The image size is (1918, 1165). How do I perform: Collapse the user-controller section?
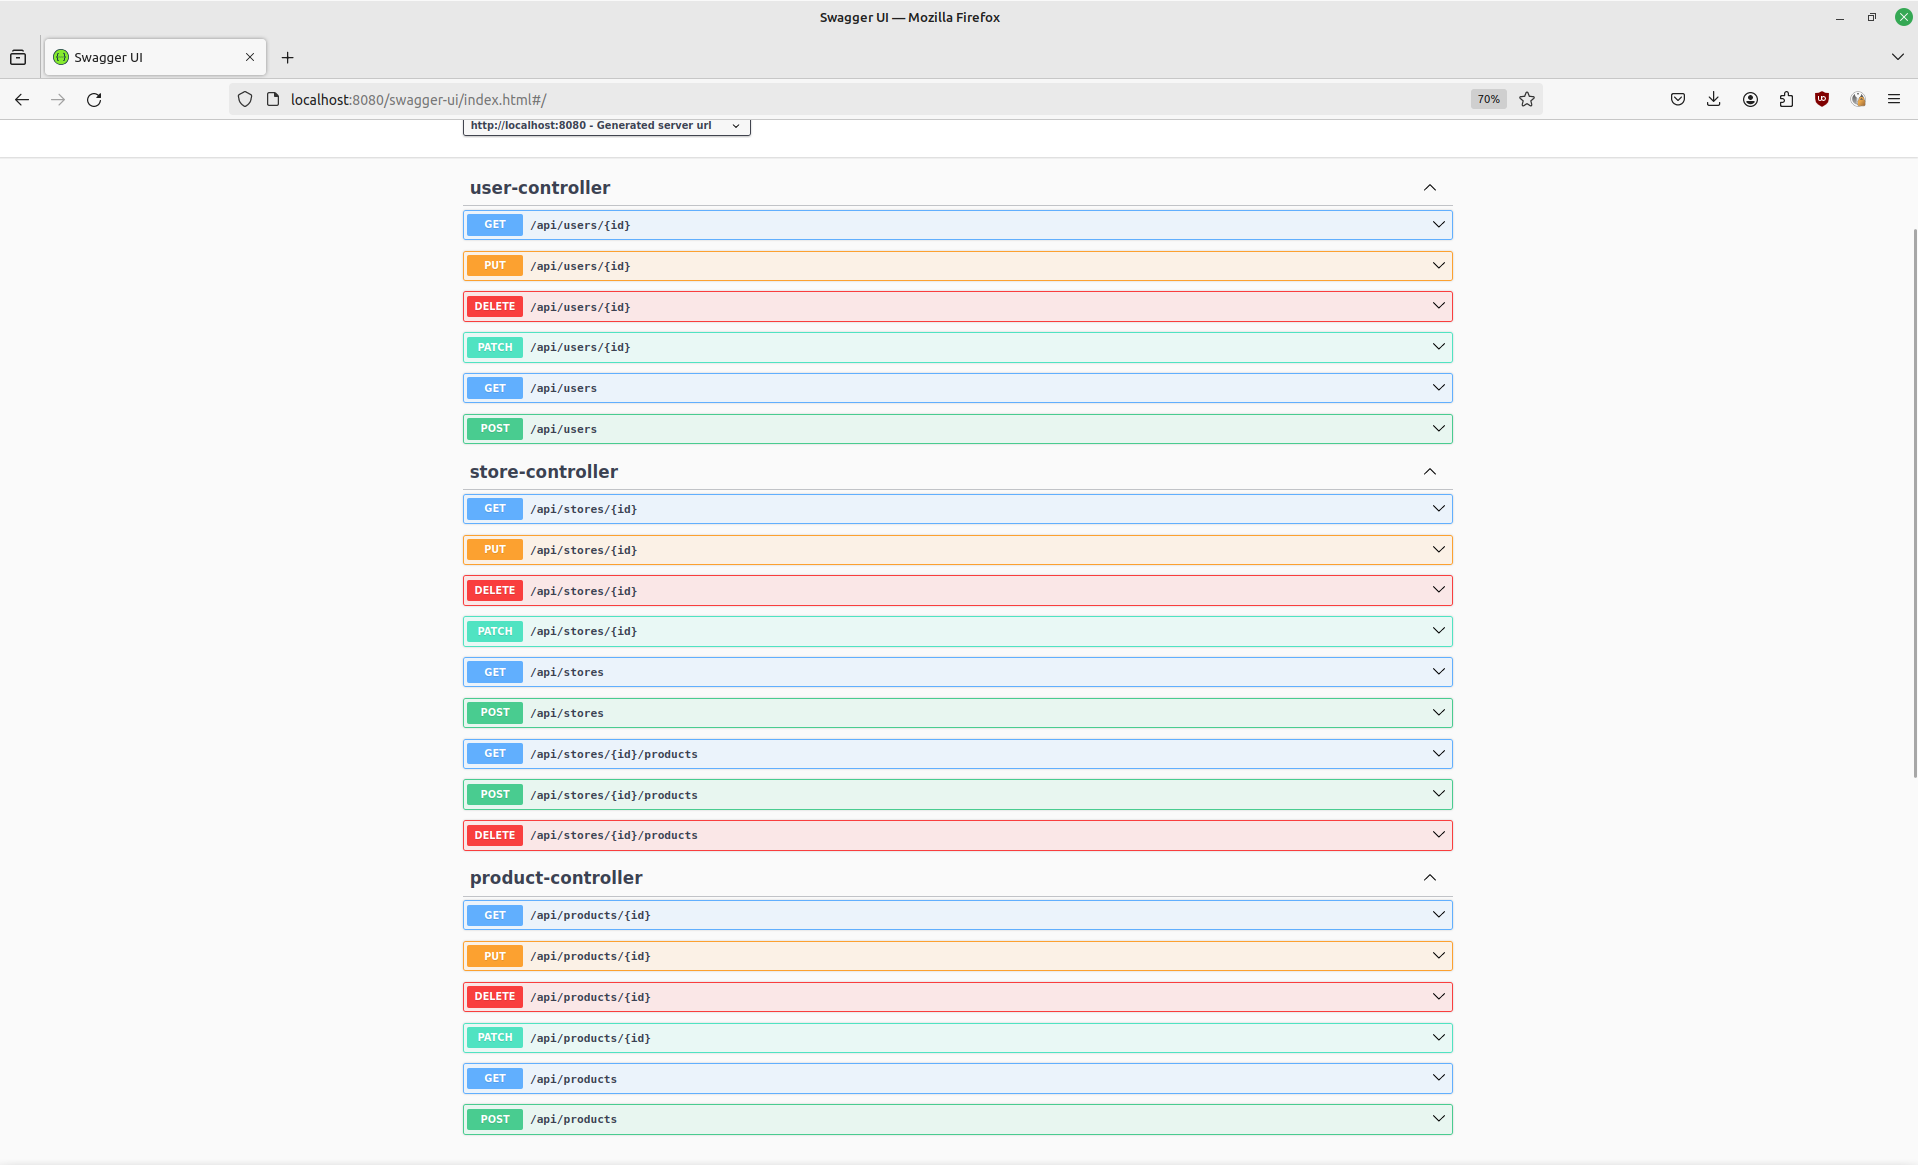(x=1430, y=188)
